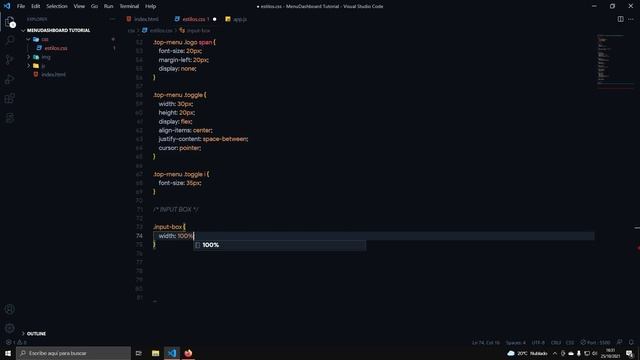Screen dimensions: 640x360
Task: Click the VS Code logo icon in title bar
Action: [x=7, y=6]
